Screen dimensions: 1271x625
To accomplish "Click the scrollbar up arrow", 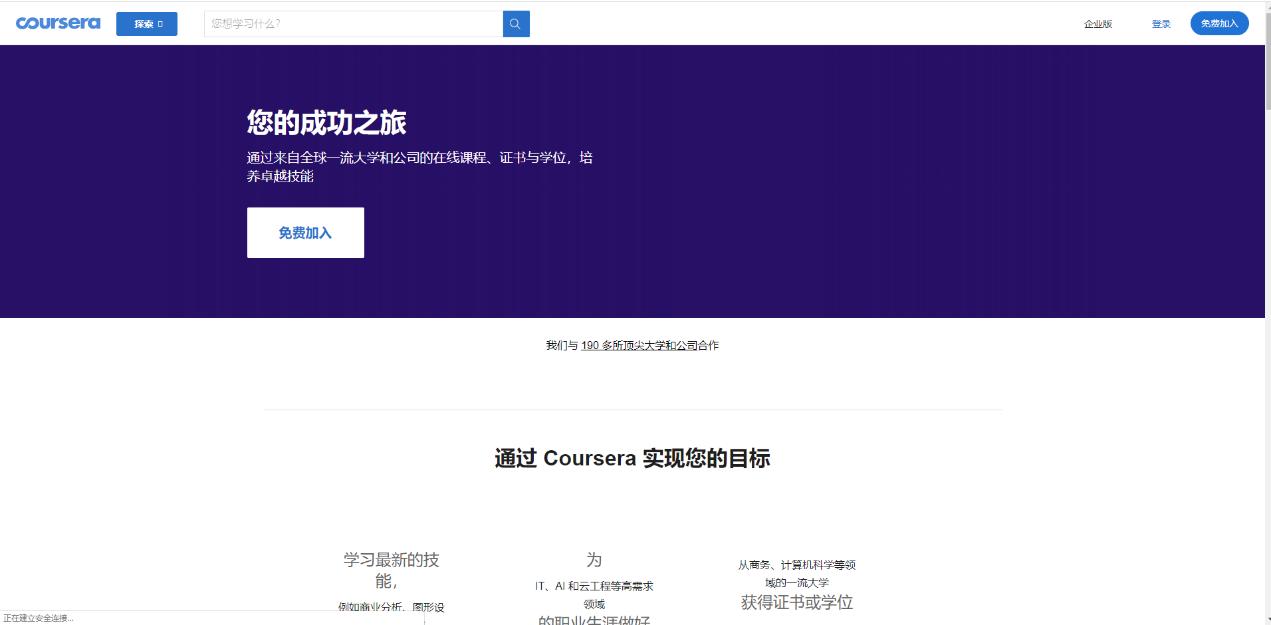I will (1265, 7).
